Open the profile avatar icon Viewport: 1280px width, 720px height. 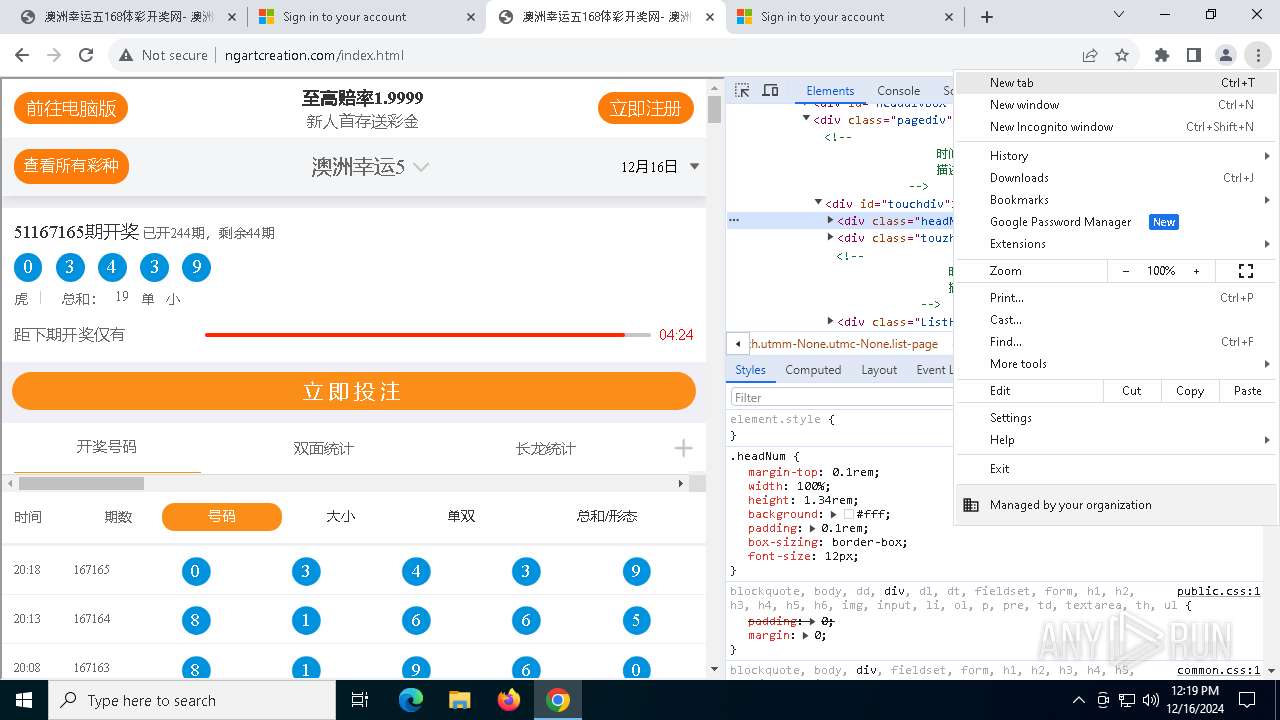point(1226,55)
